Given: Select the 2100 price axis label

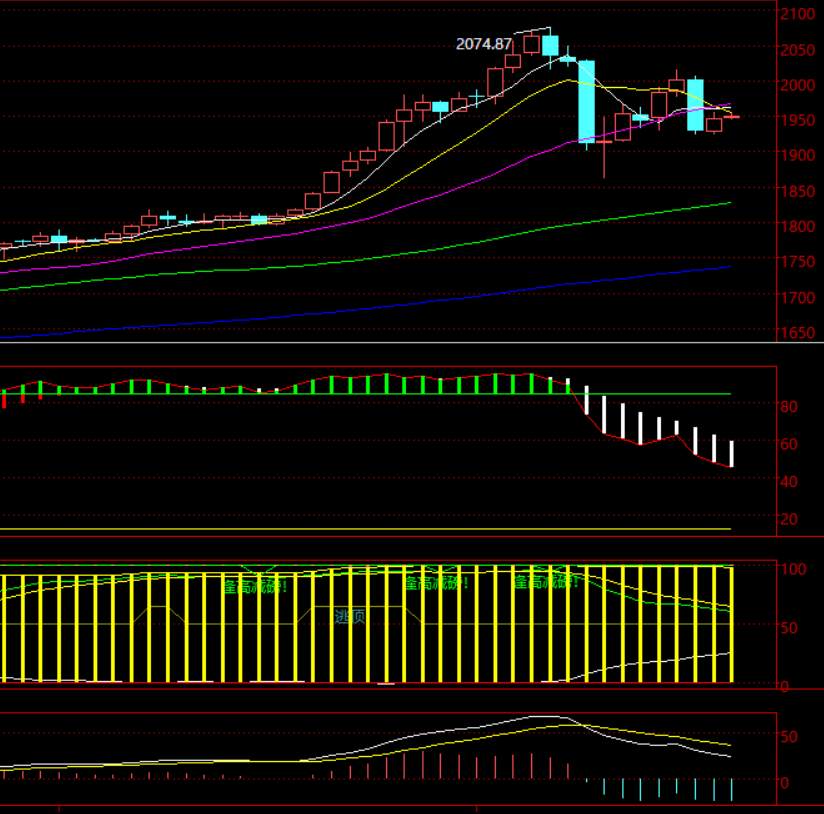Looking at the screenshot, I should (797, 14).
